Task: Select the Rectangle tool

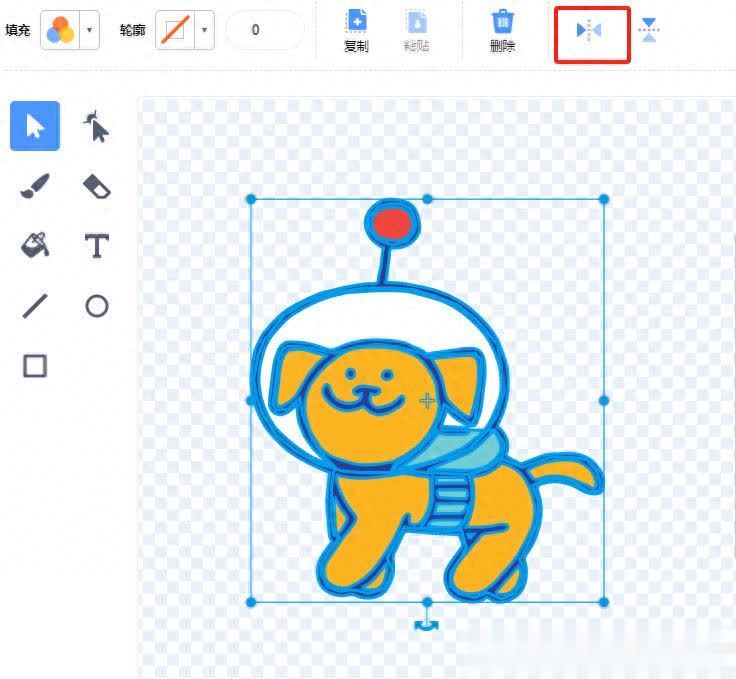Action: 35,366
